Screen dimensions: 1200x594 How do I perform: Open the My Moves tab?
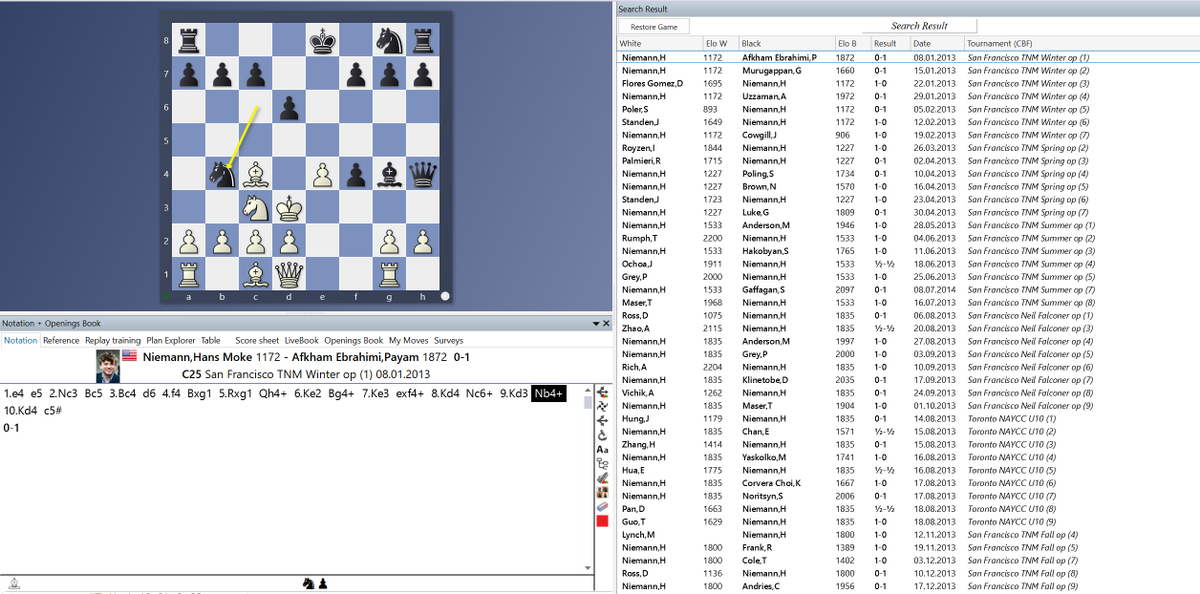(408, 341)
